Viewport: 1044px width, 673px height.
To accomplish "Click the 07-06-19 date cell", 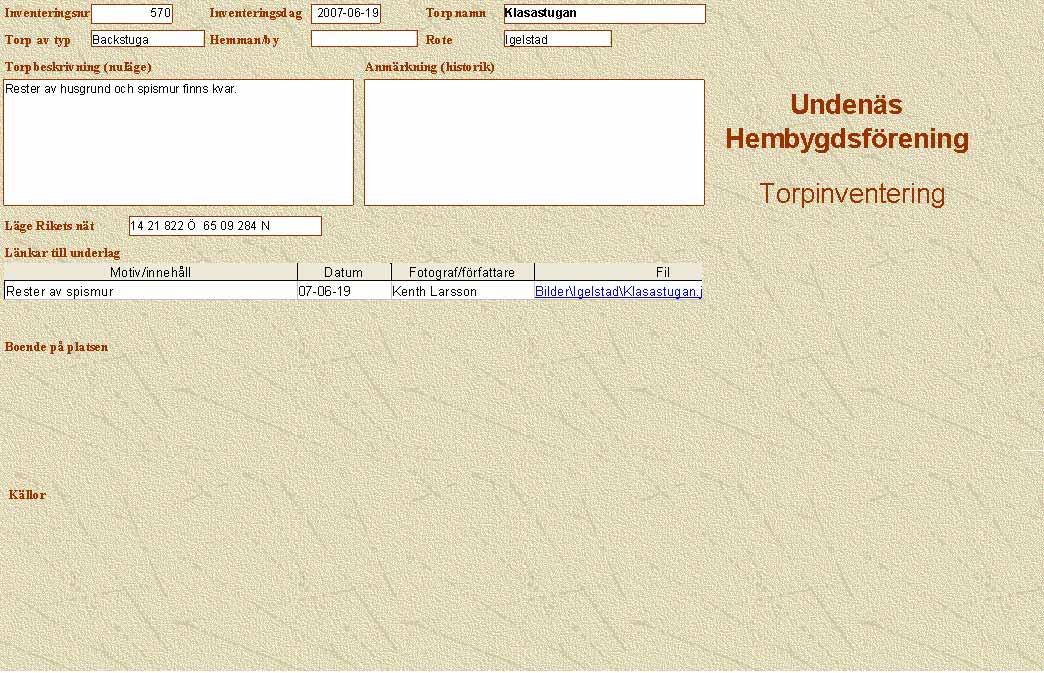I will [x=344, y=292].
